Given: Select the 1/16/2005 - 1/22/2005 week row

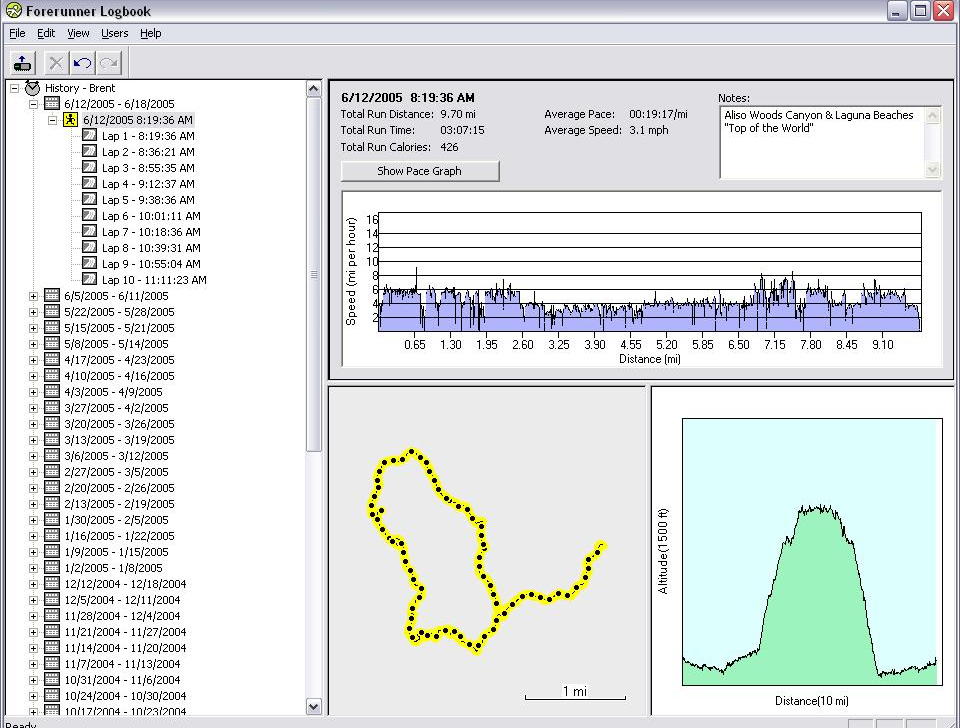Looking at the screenshot, I should pyautogui.click(x=119, y=536).
